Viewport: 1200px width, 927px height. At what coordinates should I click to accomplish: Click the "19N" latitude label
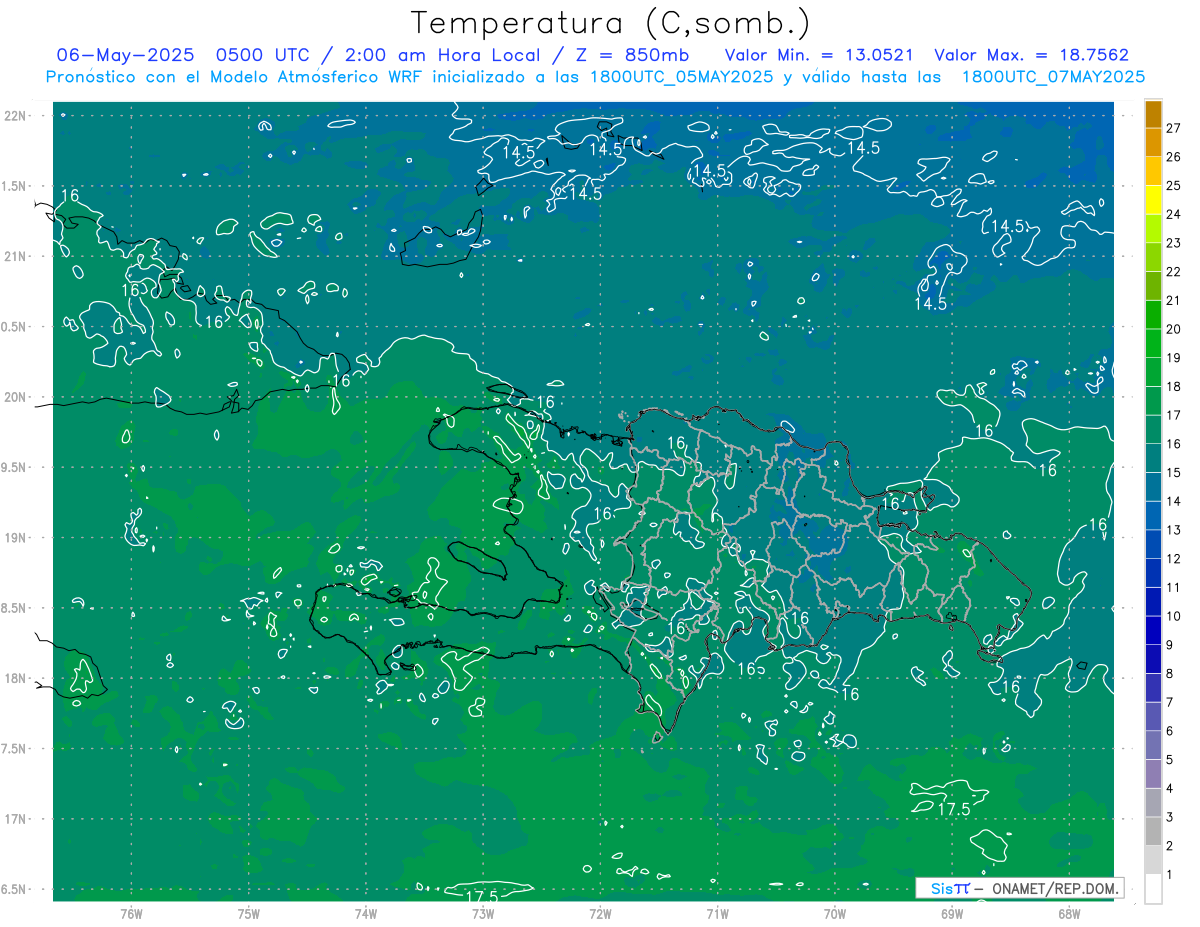pyautogui.click(x=16, y=538)
